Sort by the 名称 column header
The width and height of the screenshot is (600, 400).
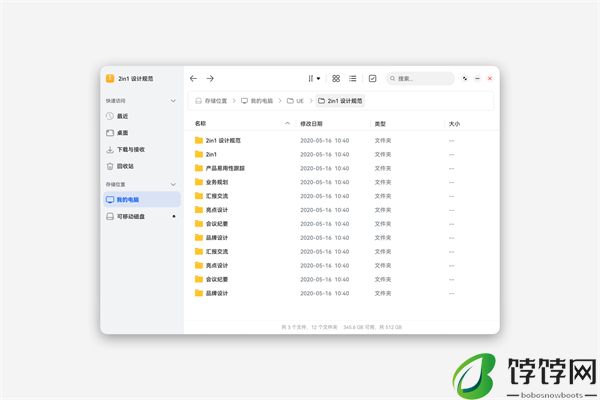201,124
